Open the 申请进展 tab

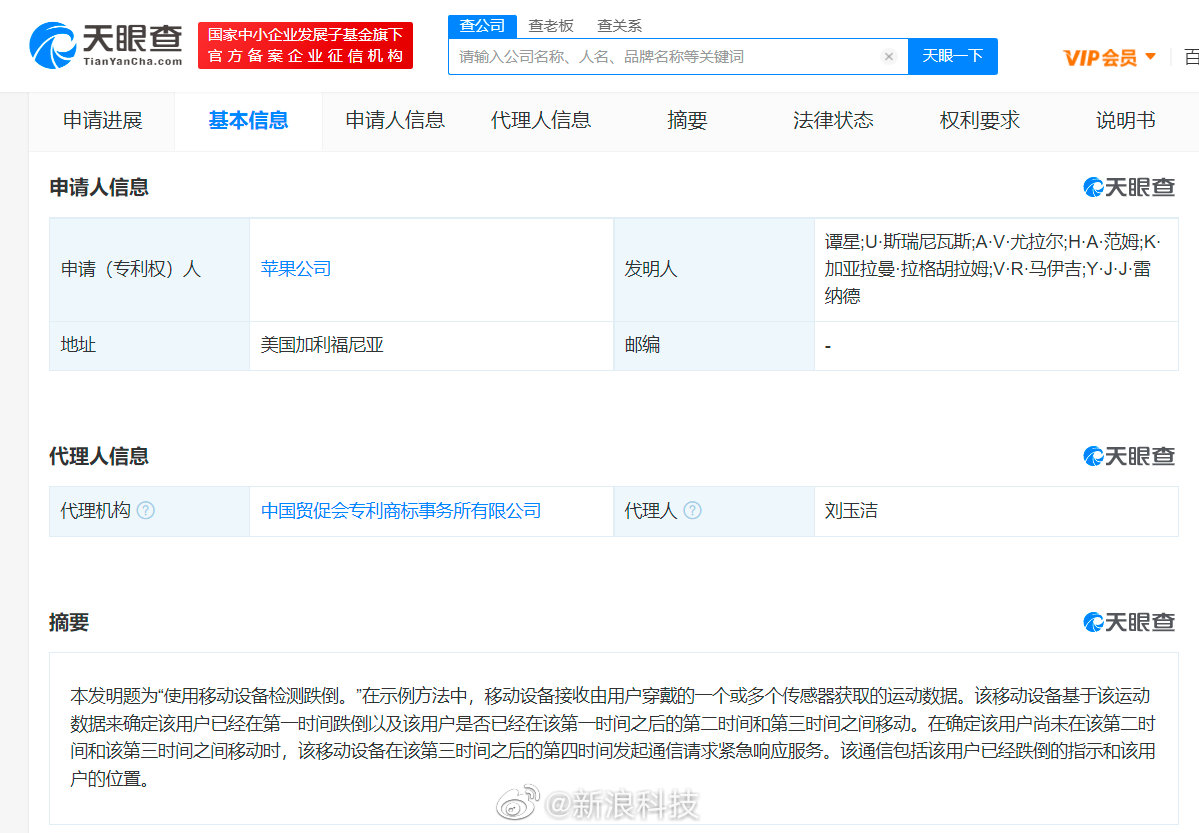102,121
